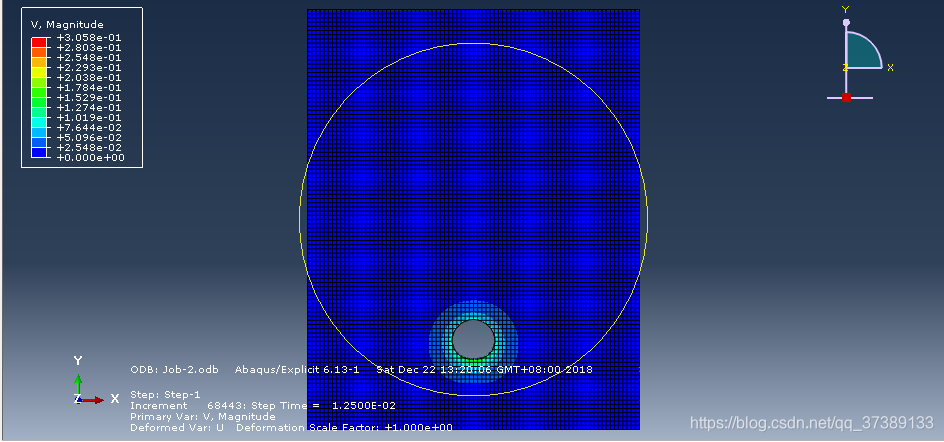Click the +3.058e-01 maximum legend value

tap(90, 37)
